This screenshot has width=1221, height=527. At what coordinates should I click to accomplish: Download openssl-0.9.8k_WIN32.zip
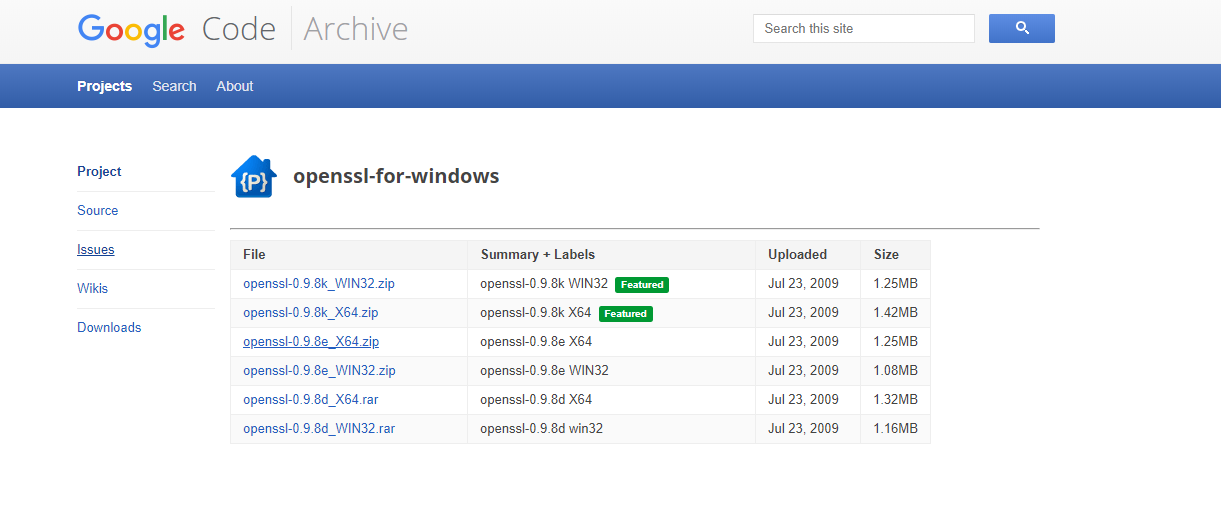tap(319, 284)
